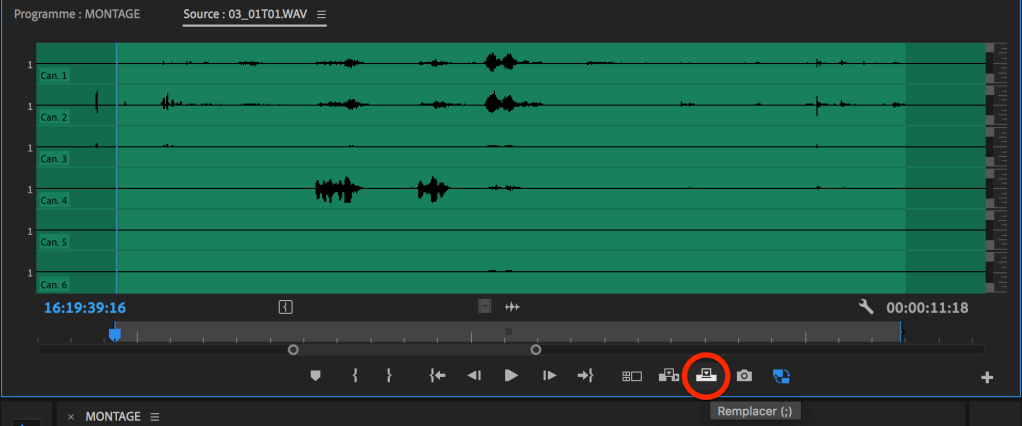Jump to the Out point

coord(586,375)
